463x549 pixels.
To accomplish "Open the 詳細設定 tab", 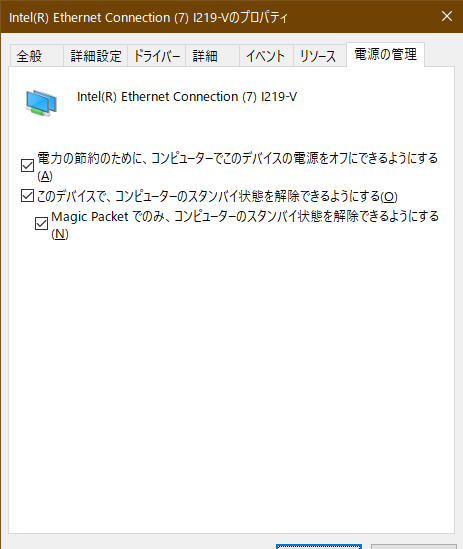I will point(96,56).
